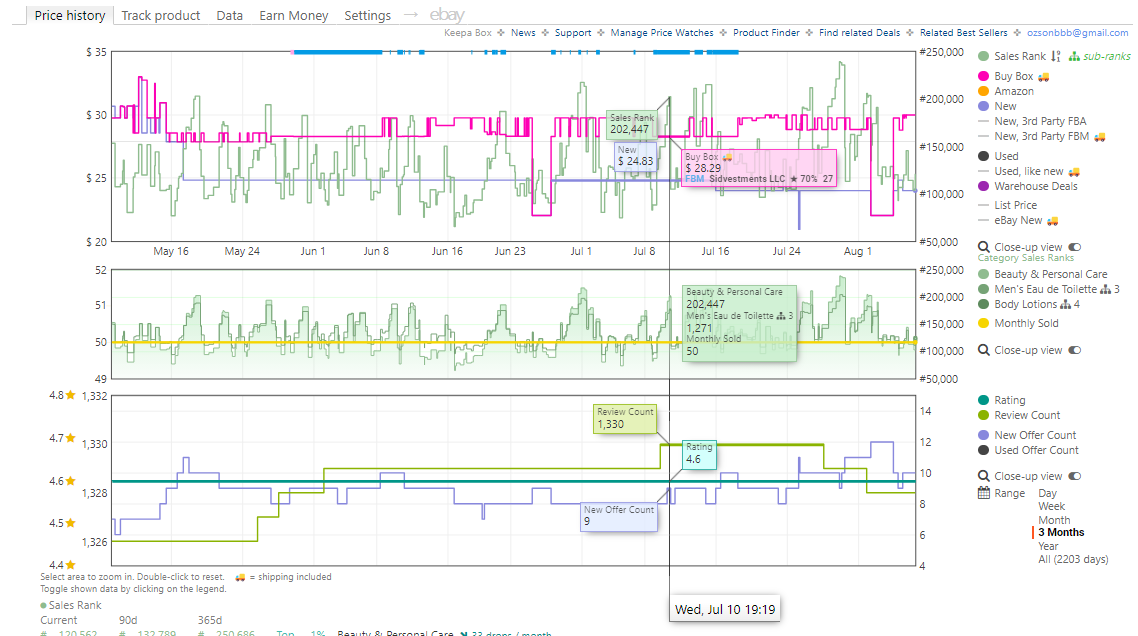1138x636 pixels.
Task: Switch on Close-up view for the price chart
Action: (x=1075, y=247)
